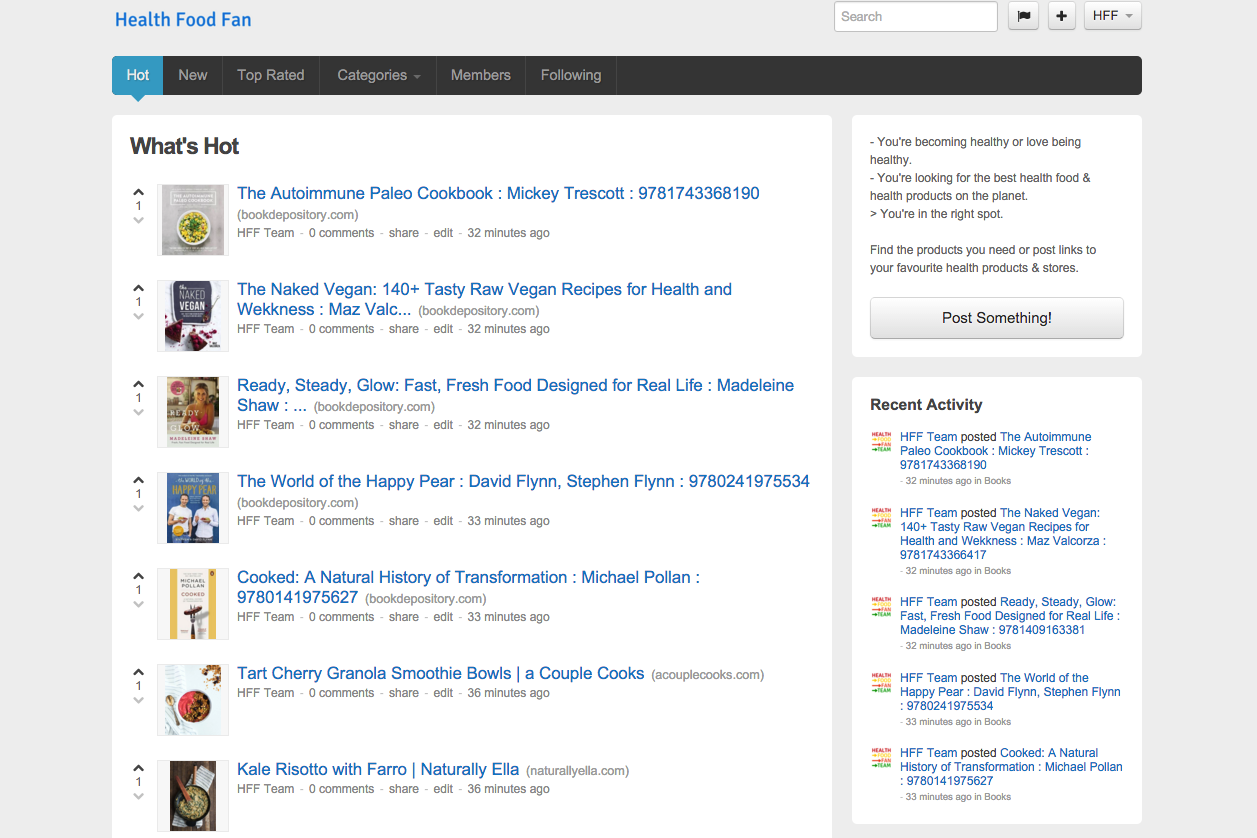Open Autoimmune Paleo Cookbook link in Recent Activity
Image resolution: width=1257 pixels, height=838 pixels.
[x=995, y=451]
